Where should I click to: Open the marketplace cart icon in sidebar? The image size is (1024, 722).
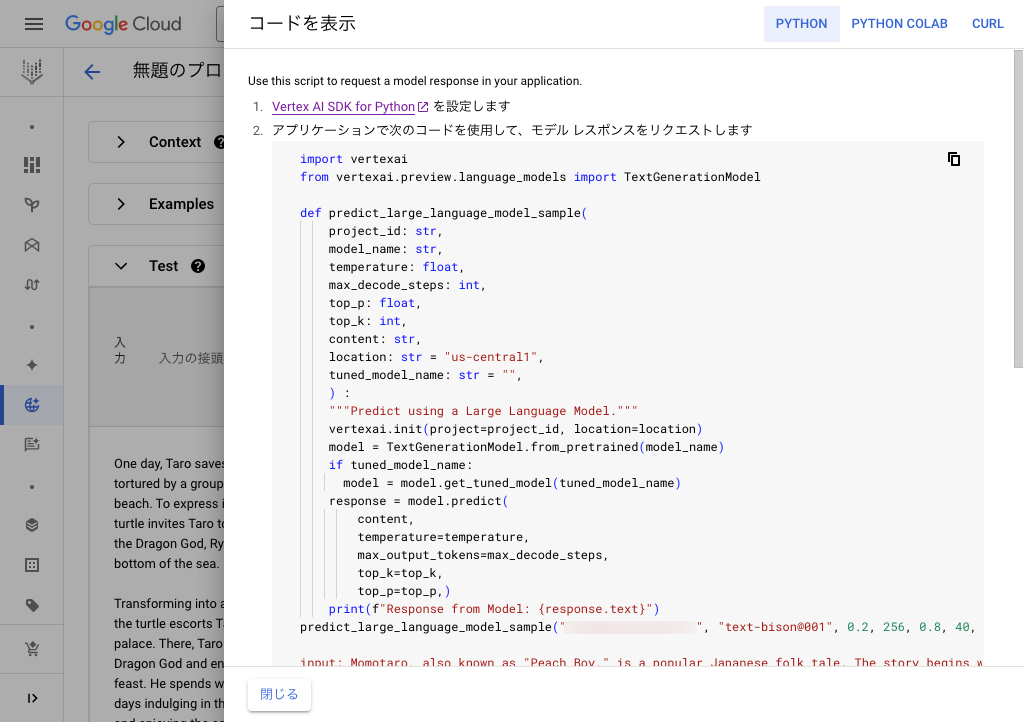click(x=32, y=650)
